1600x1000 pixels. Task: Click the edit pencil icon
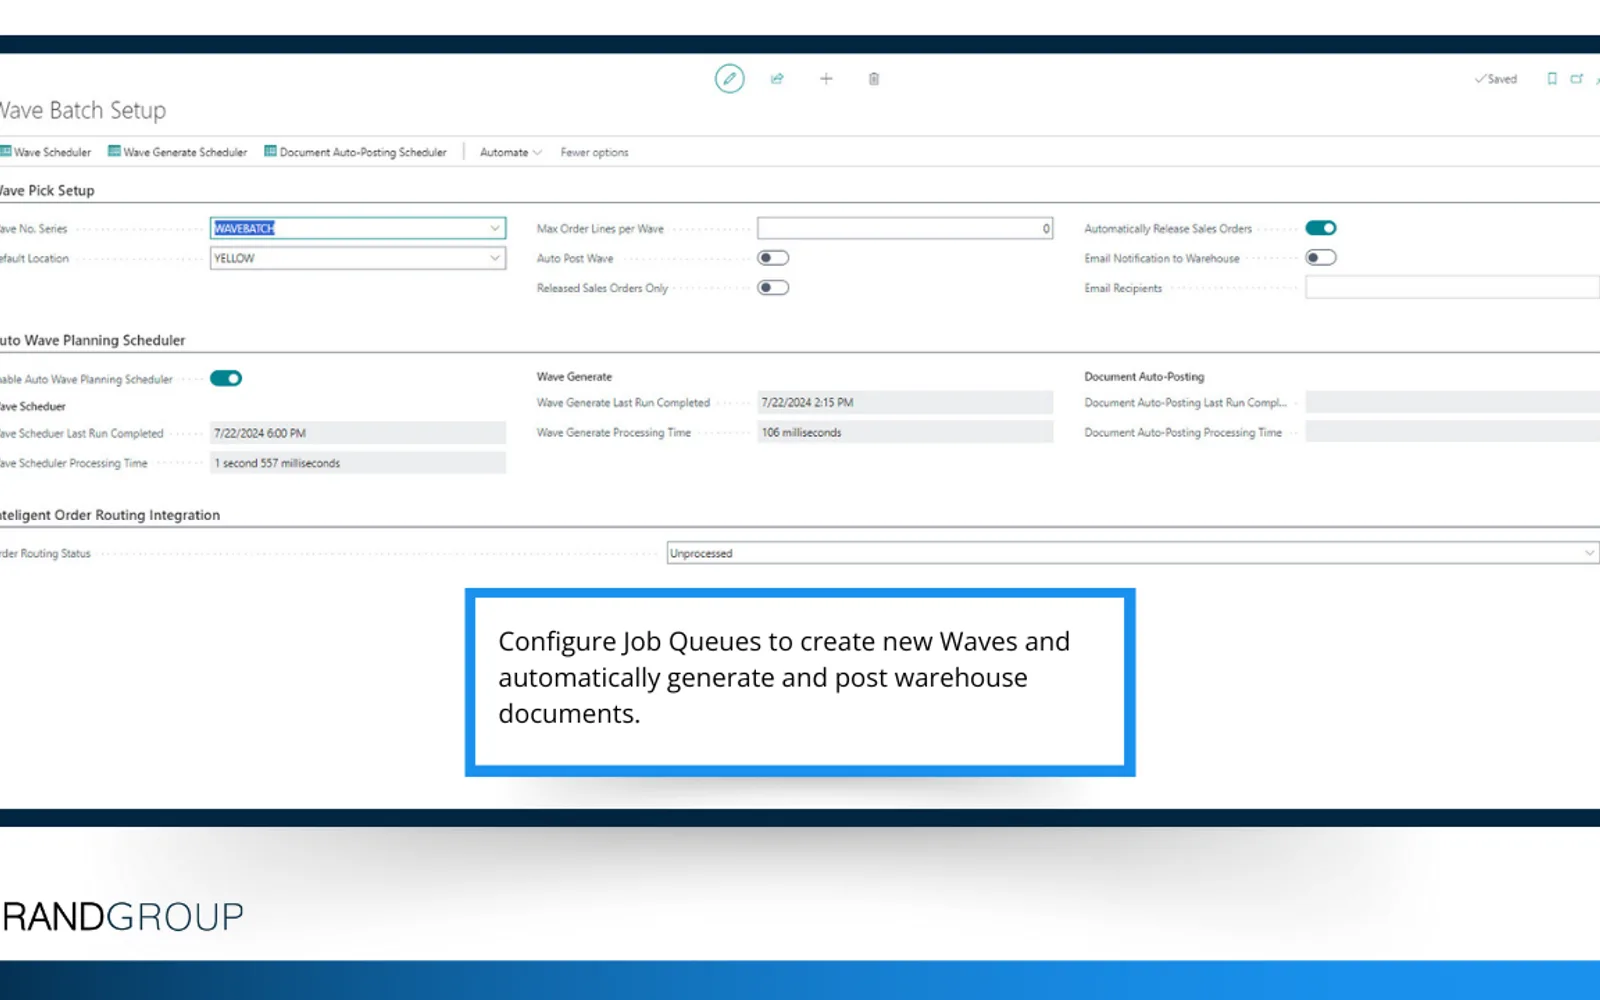[729, 78]
